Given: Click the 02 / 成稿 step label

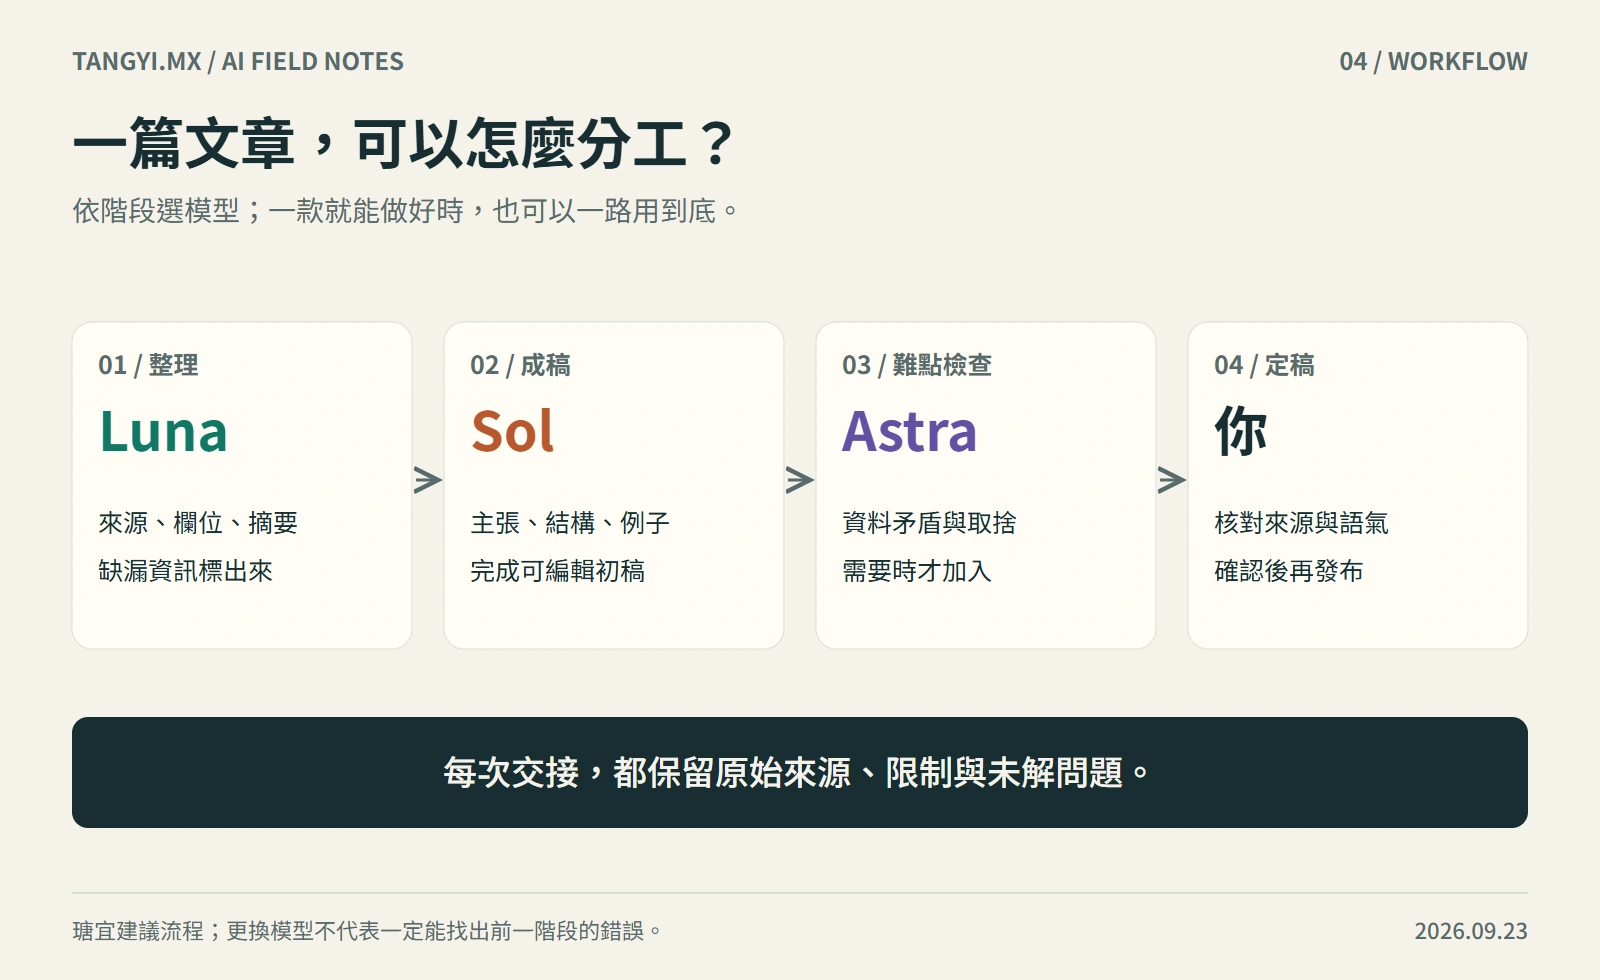Looking at the screenshot, I should pos(520,365).
